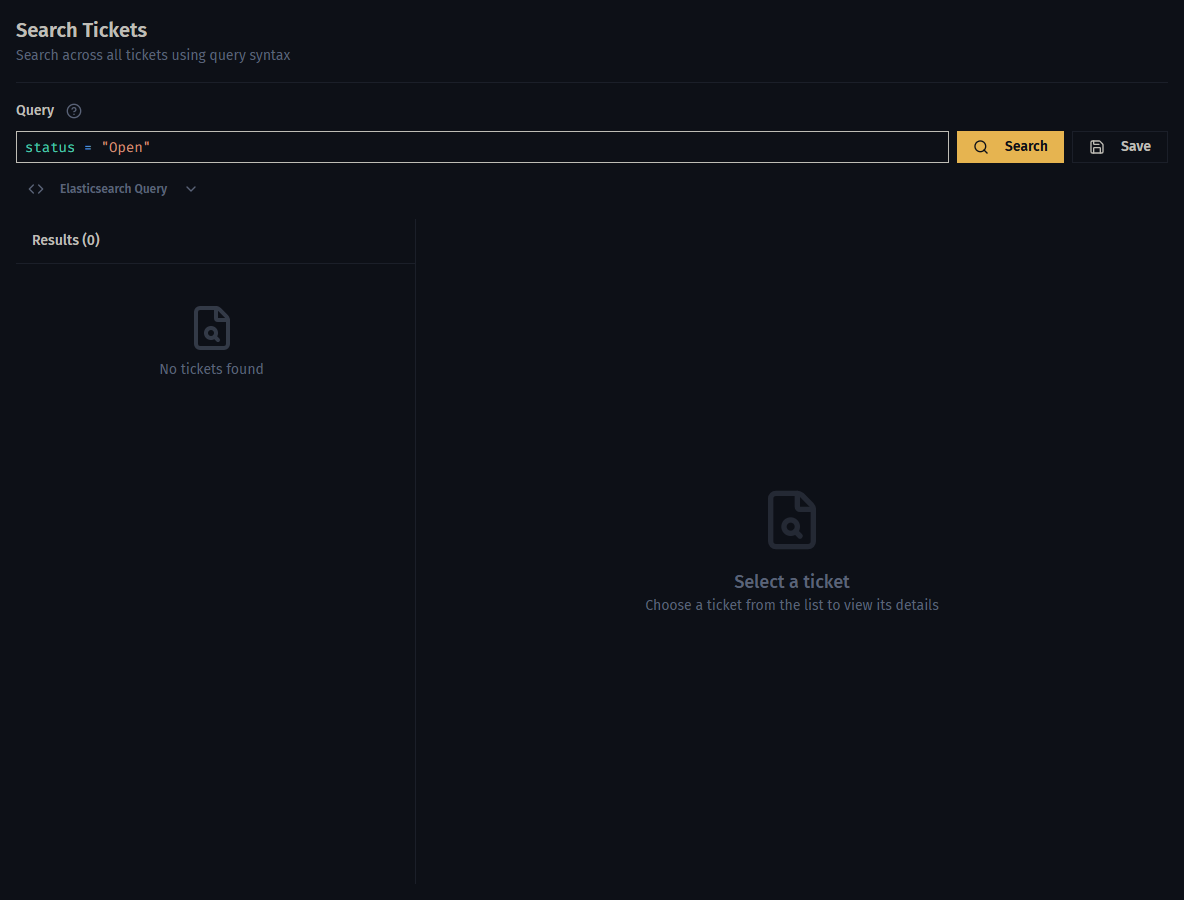Screen dimensions: 1184x900
Task: Click the Search Tickets page title
Action: (82, 30)
